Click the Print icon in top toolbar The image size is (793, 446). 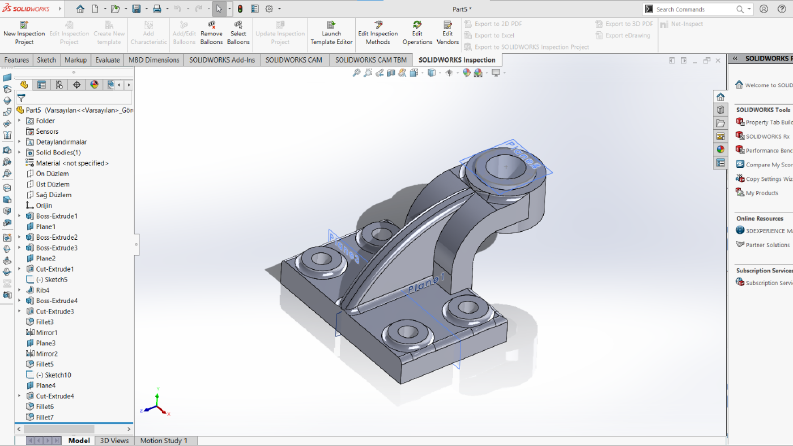[157, 9]
